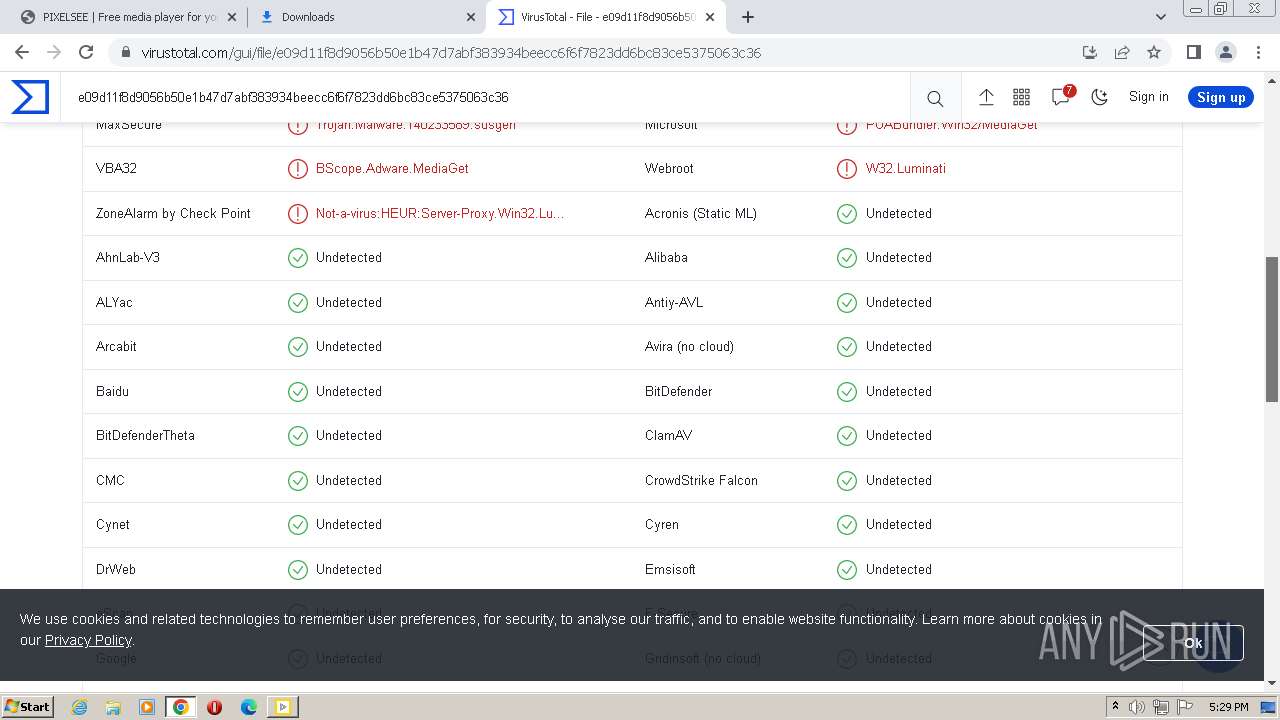
Task: Reload the page
Action: (86, 52)
